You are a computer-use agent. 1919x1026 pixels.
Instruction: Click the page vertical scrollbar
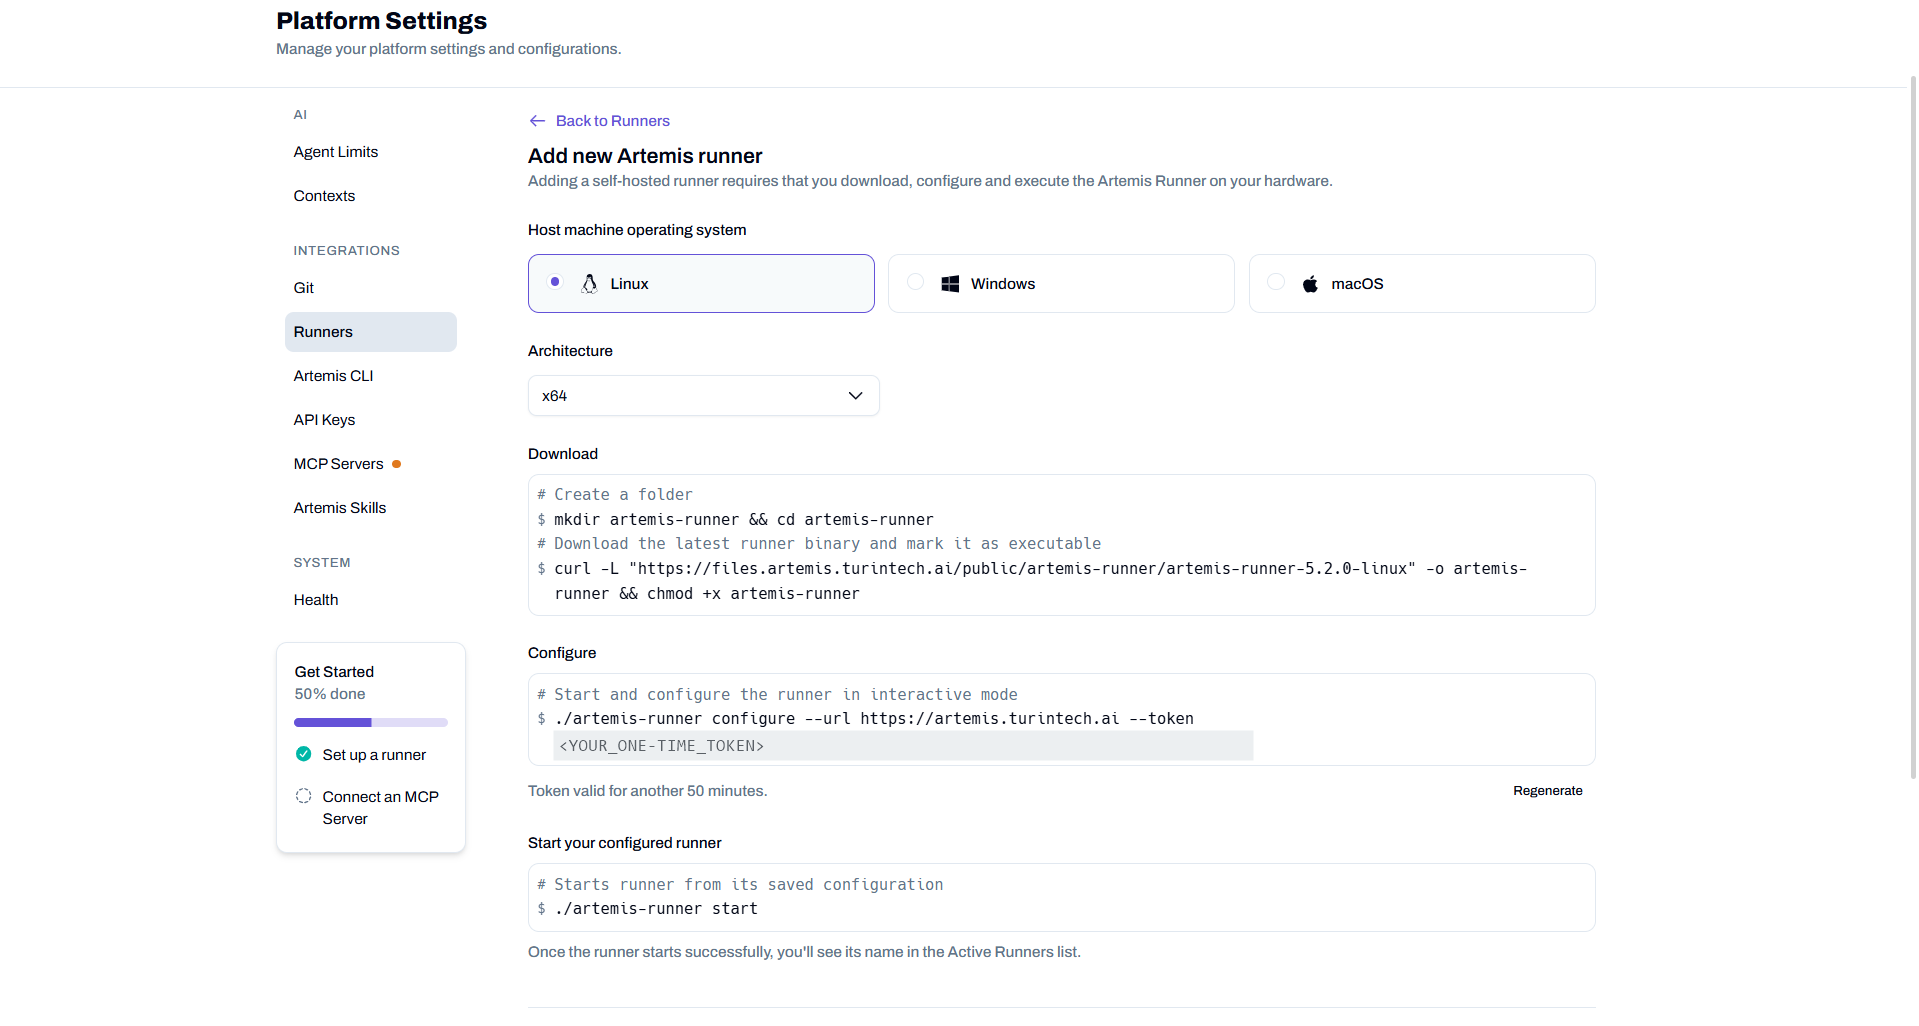1913,430
